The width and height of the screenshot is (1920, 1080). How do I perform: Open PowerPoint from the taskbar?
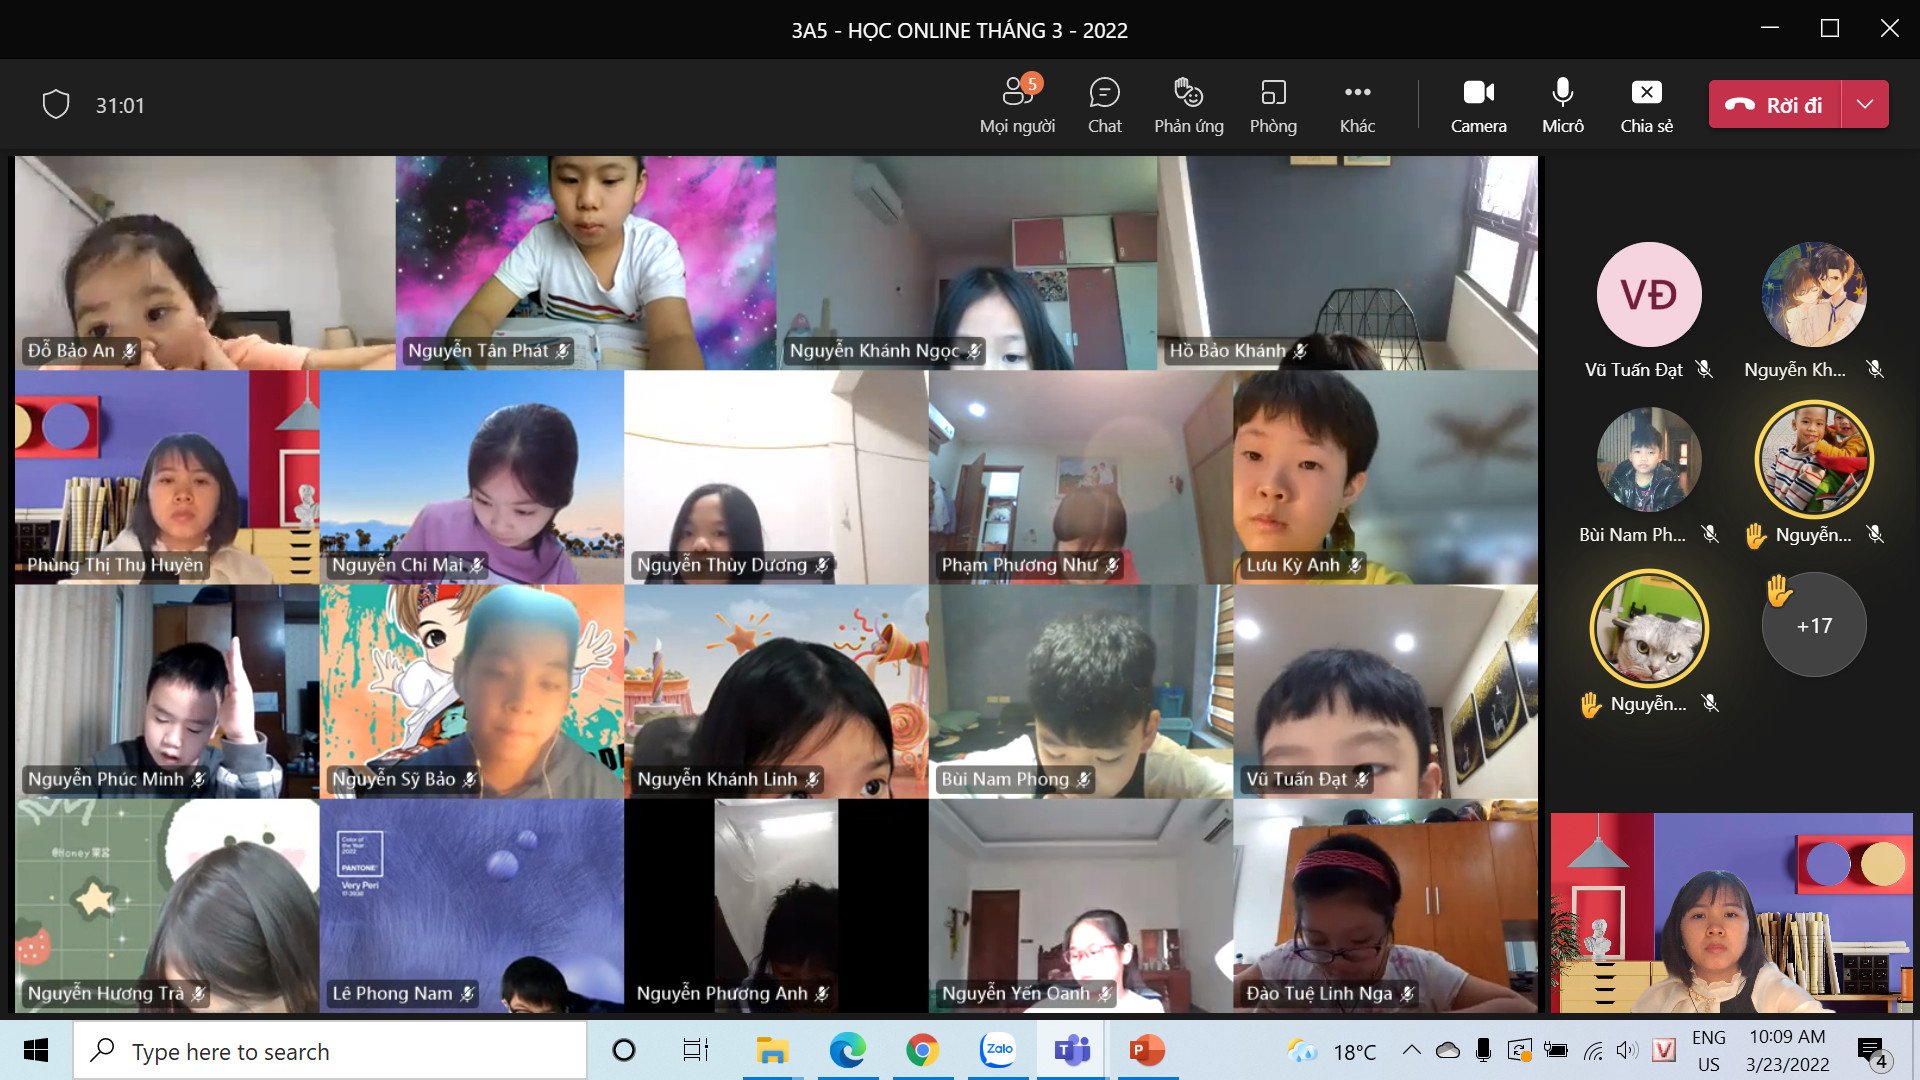1146,1050
